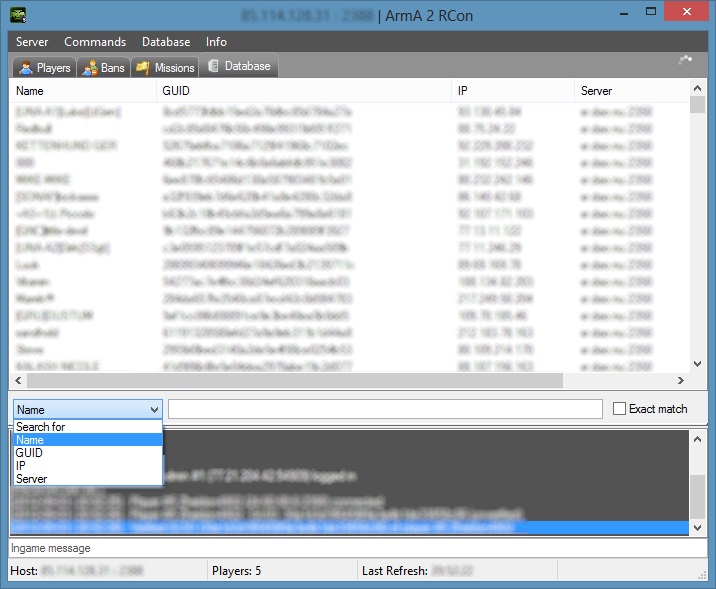Click the ArmA 2 RCon app icon
716x589 pixels.
pos(18,15)
